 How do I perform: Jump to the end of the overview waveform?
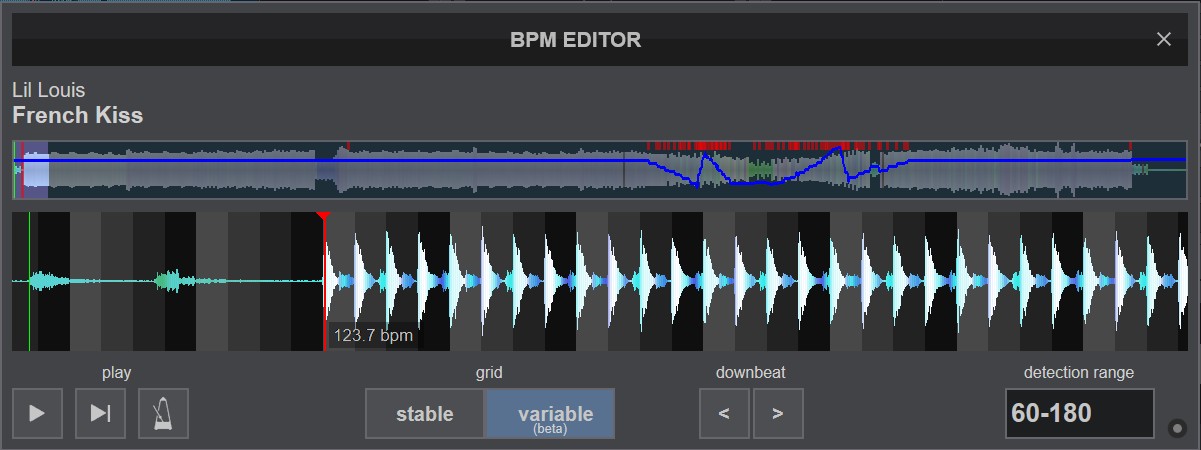(x=1180, y=170)
